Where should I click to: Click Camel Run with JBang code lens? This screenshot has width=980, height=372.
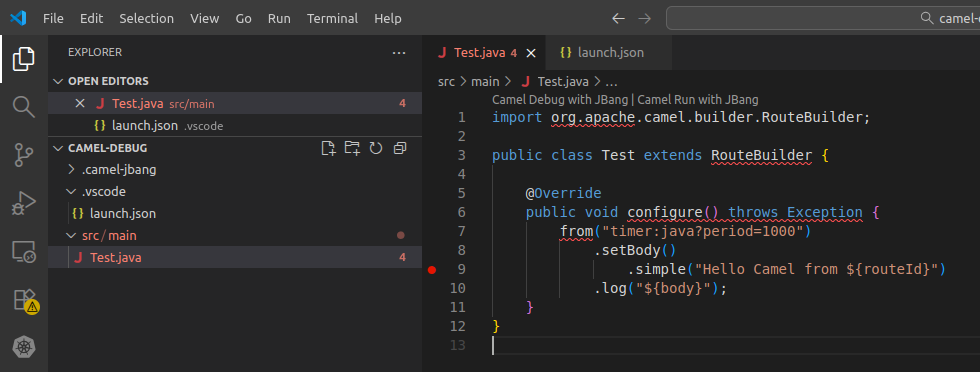pyautogui.click(x=698, y=99)
